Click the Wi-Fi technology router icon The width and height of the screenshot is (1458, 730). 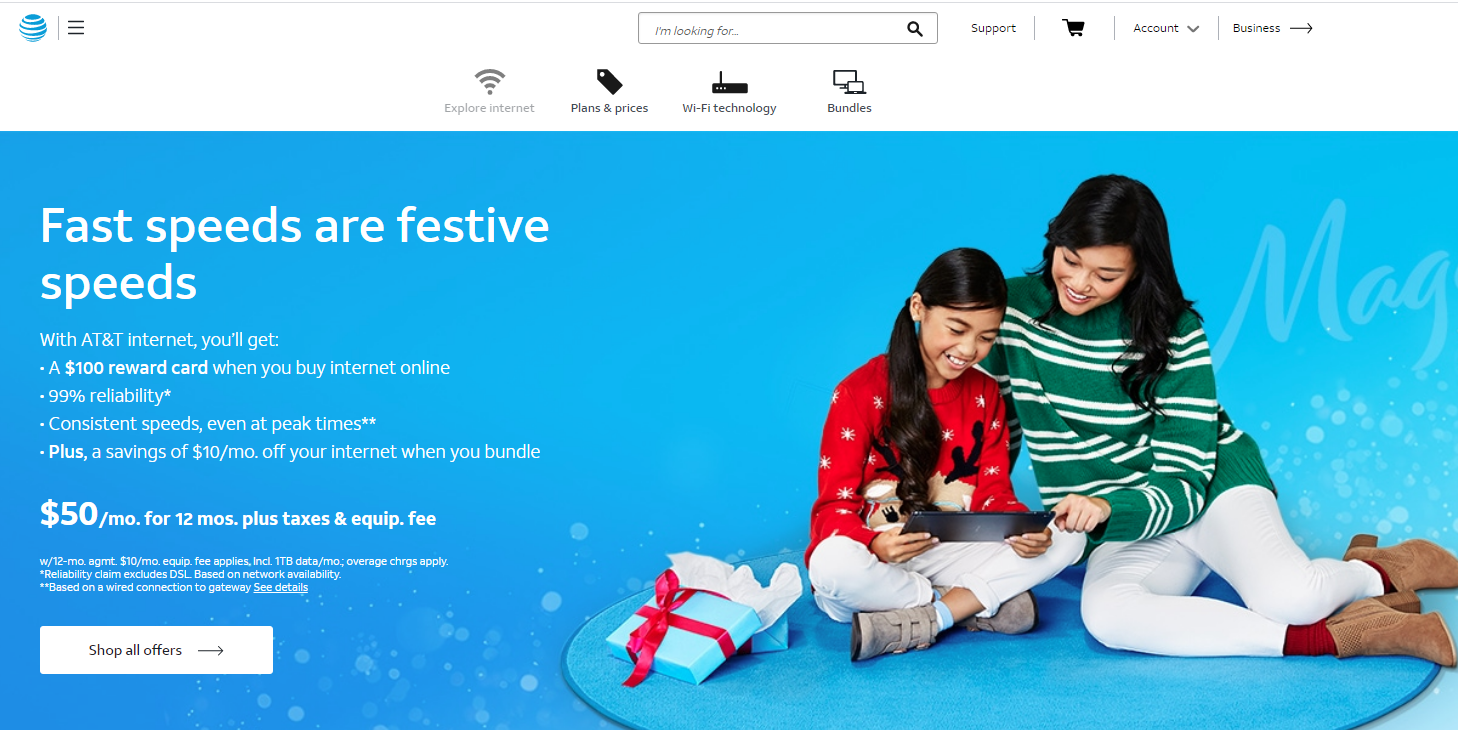coord(730,83)
